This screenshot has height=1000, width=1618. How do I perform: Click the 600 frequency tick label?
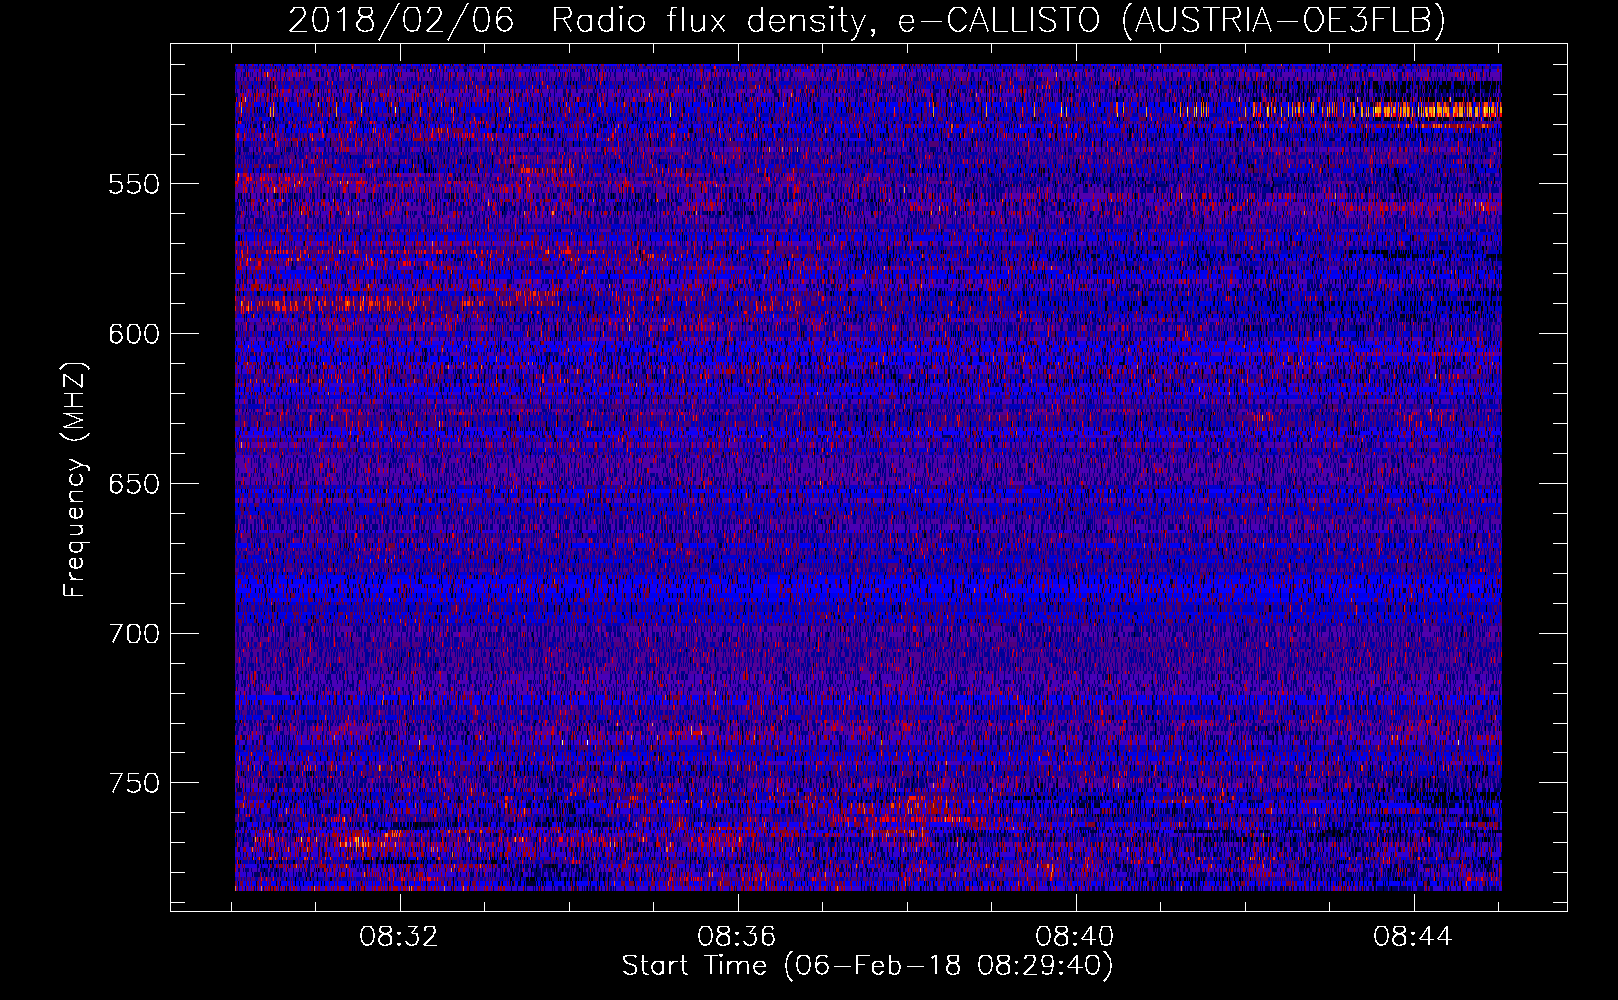134,334
